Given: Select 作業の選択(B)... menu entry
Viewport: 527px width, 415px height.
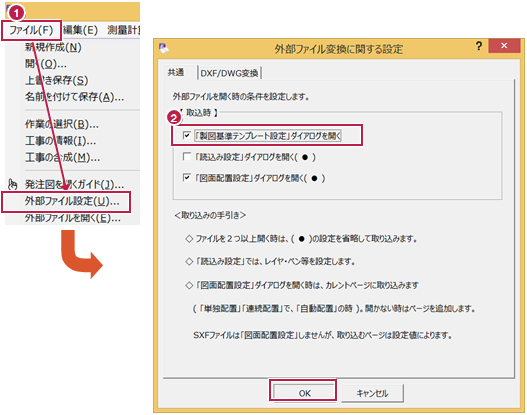Looking at the screenshot, I should tap(62, 124).
